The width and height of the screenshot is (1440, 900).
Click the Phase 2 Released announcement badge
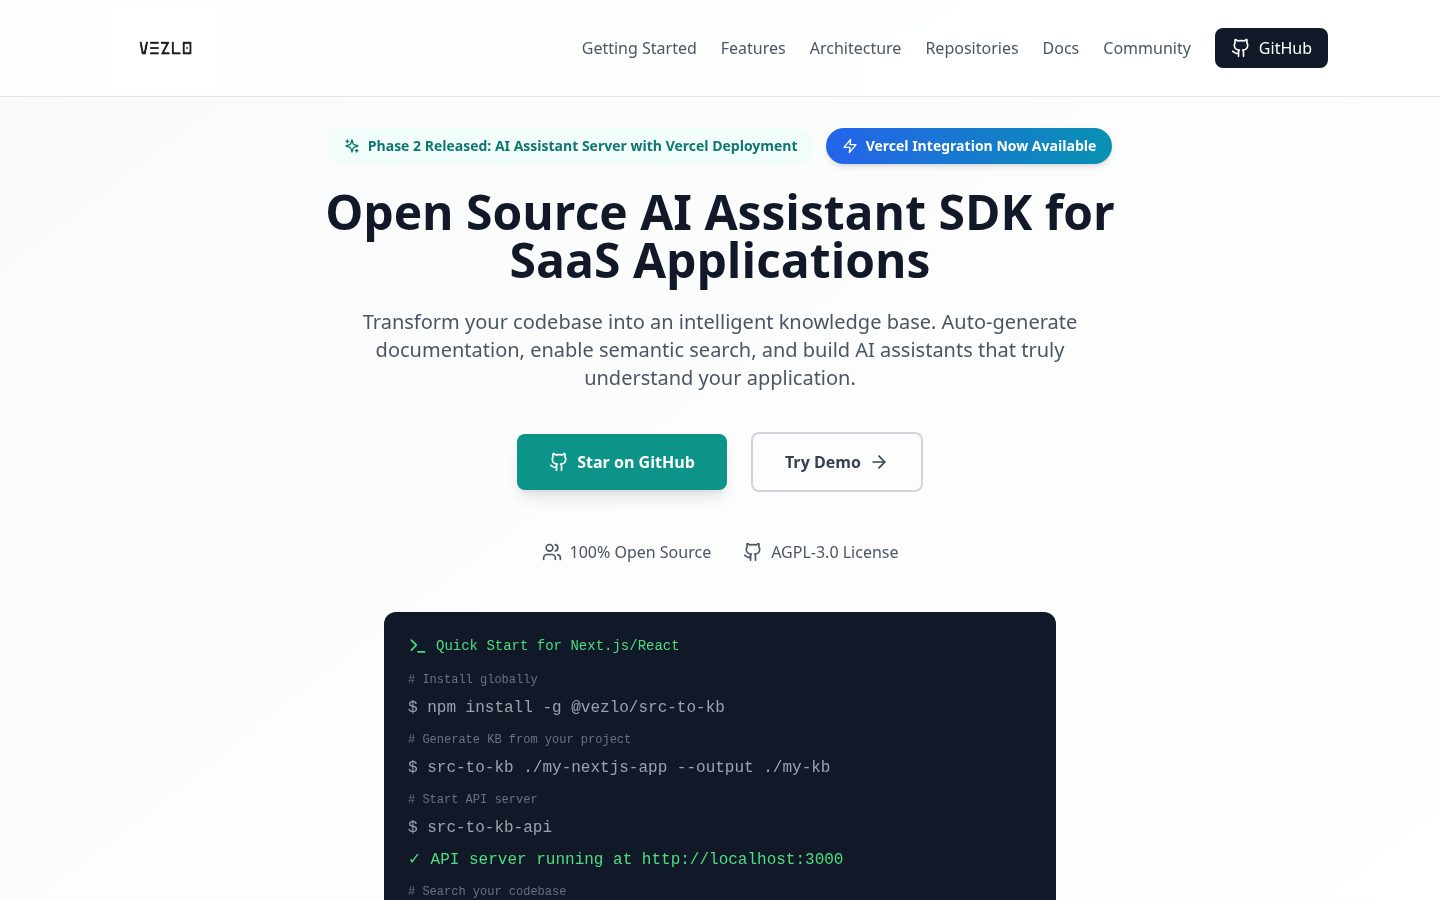click(x=570, y=146)
